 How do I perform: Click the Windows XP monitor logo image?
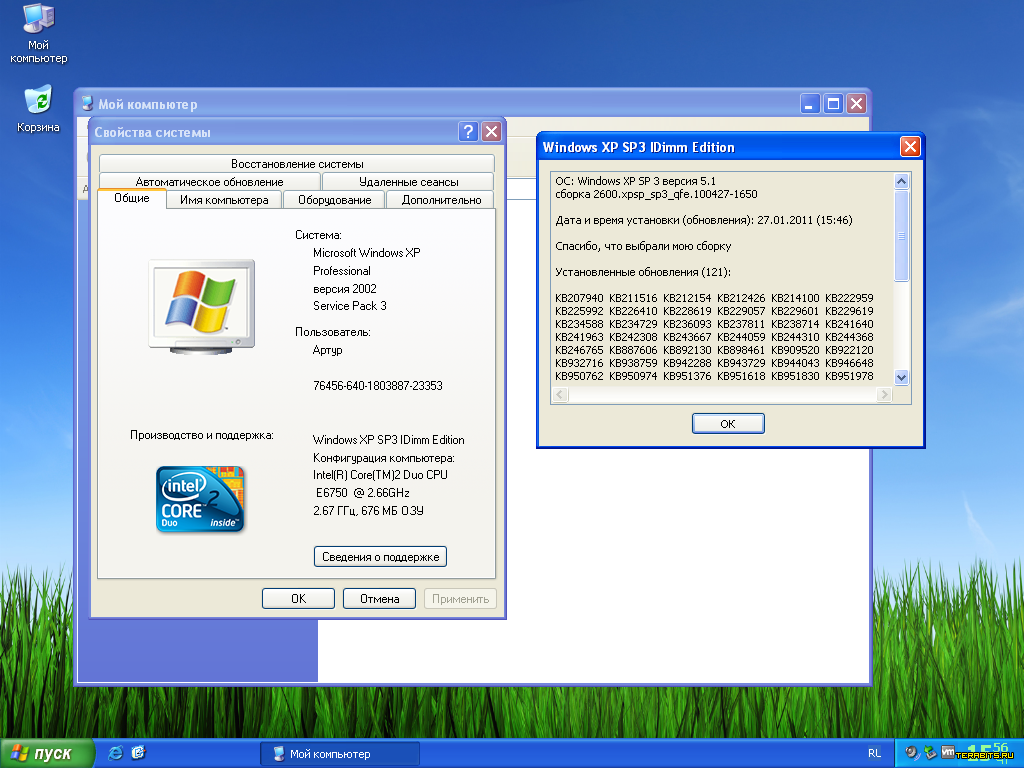click(x=201, y=306)
